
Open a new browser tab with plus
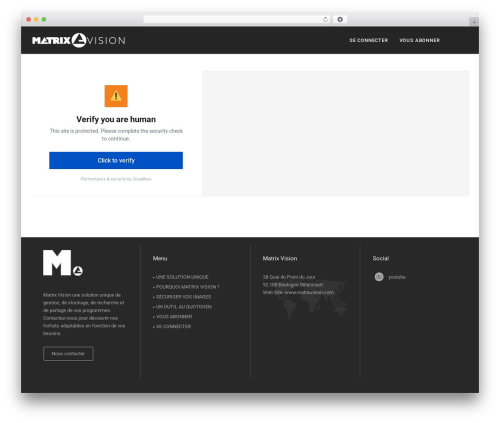(x=474, y=22)
